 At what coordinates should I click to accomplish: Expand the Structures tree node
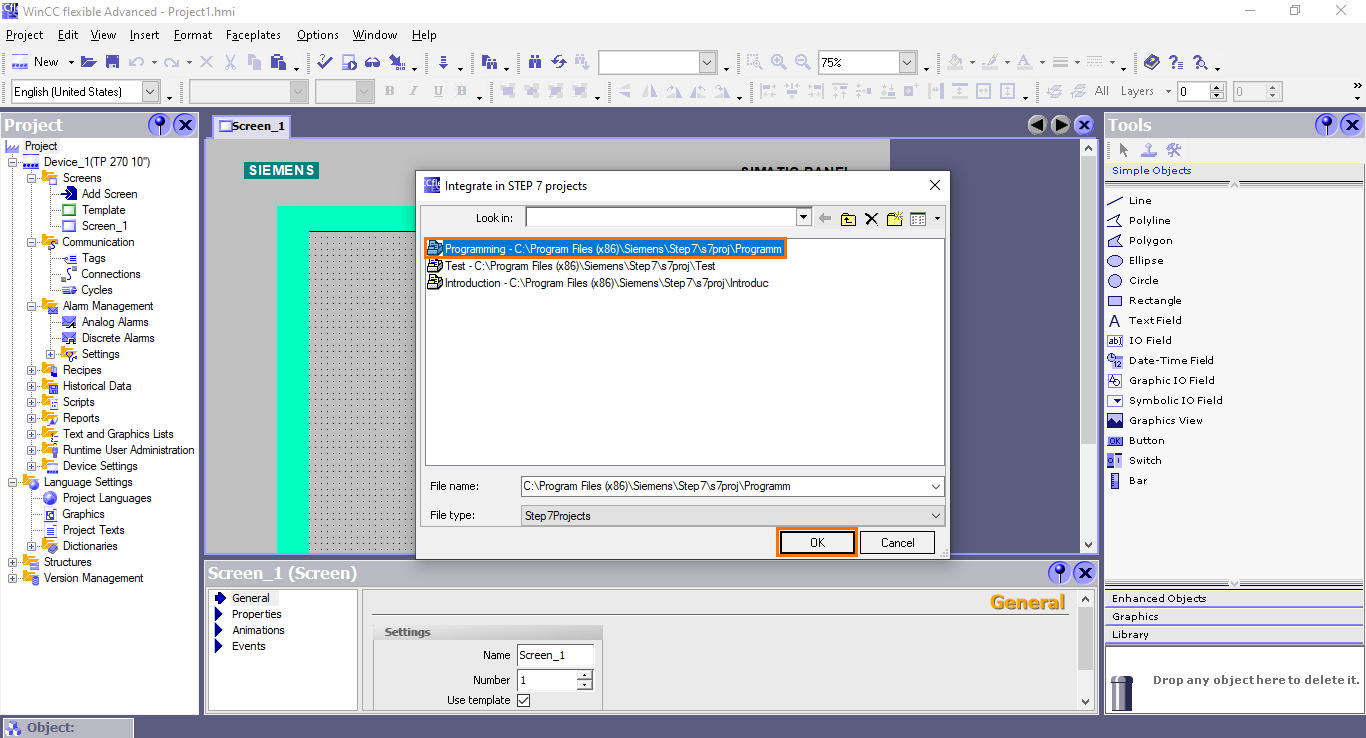pyautogui.click(x=13, y=562)
